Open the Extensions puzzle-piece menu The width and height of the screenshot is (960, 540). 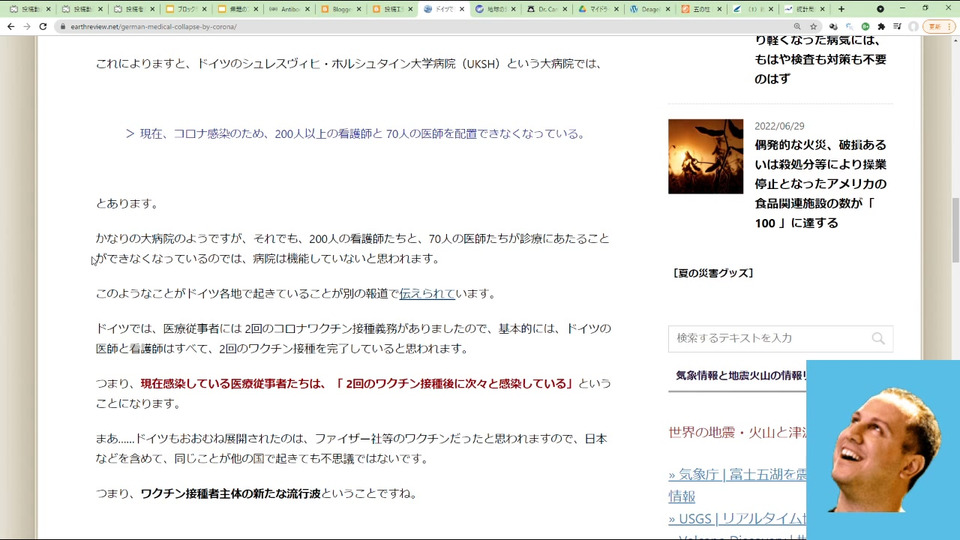point(881,26)
